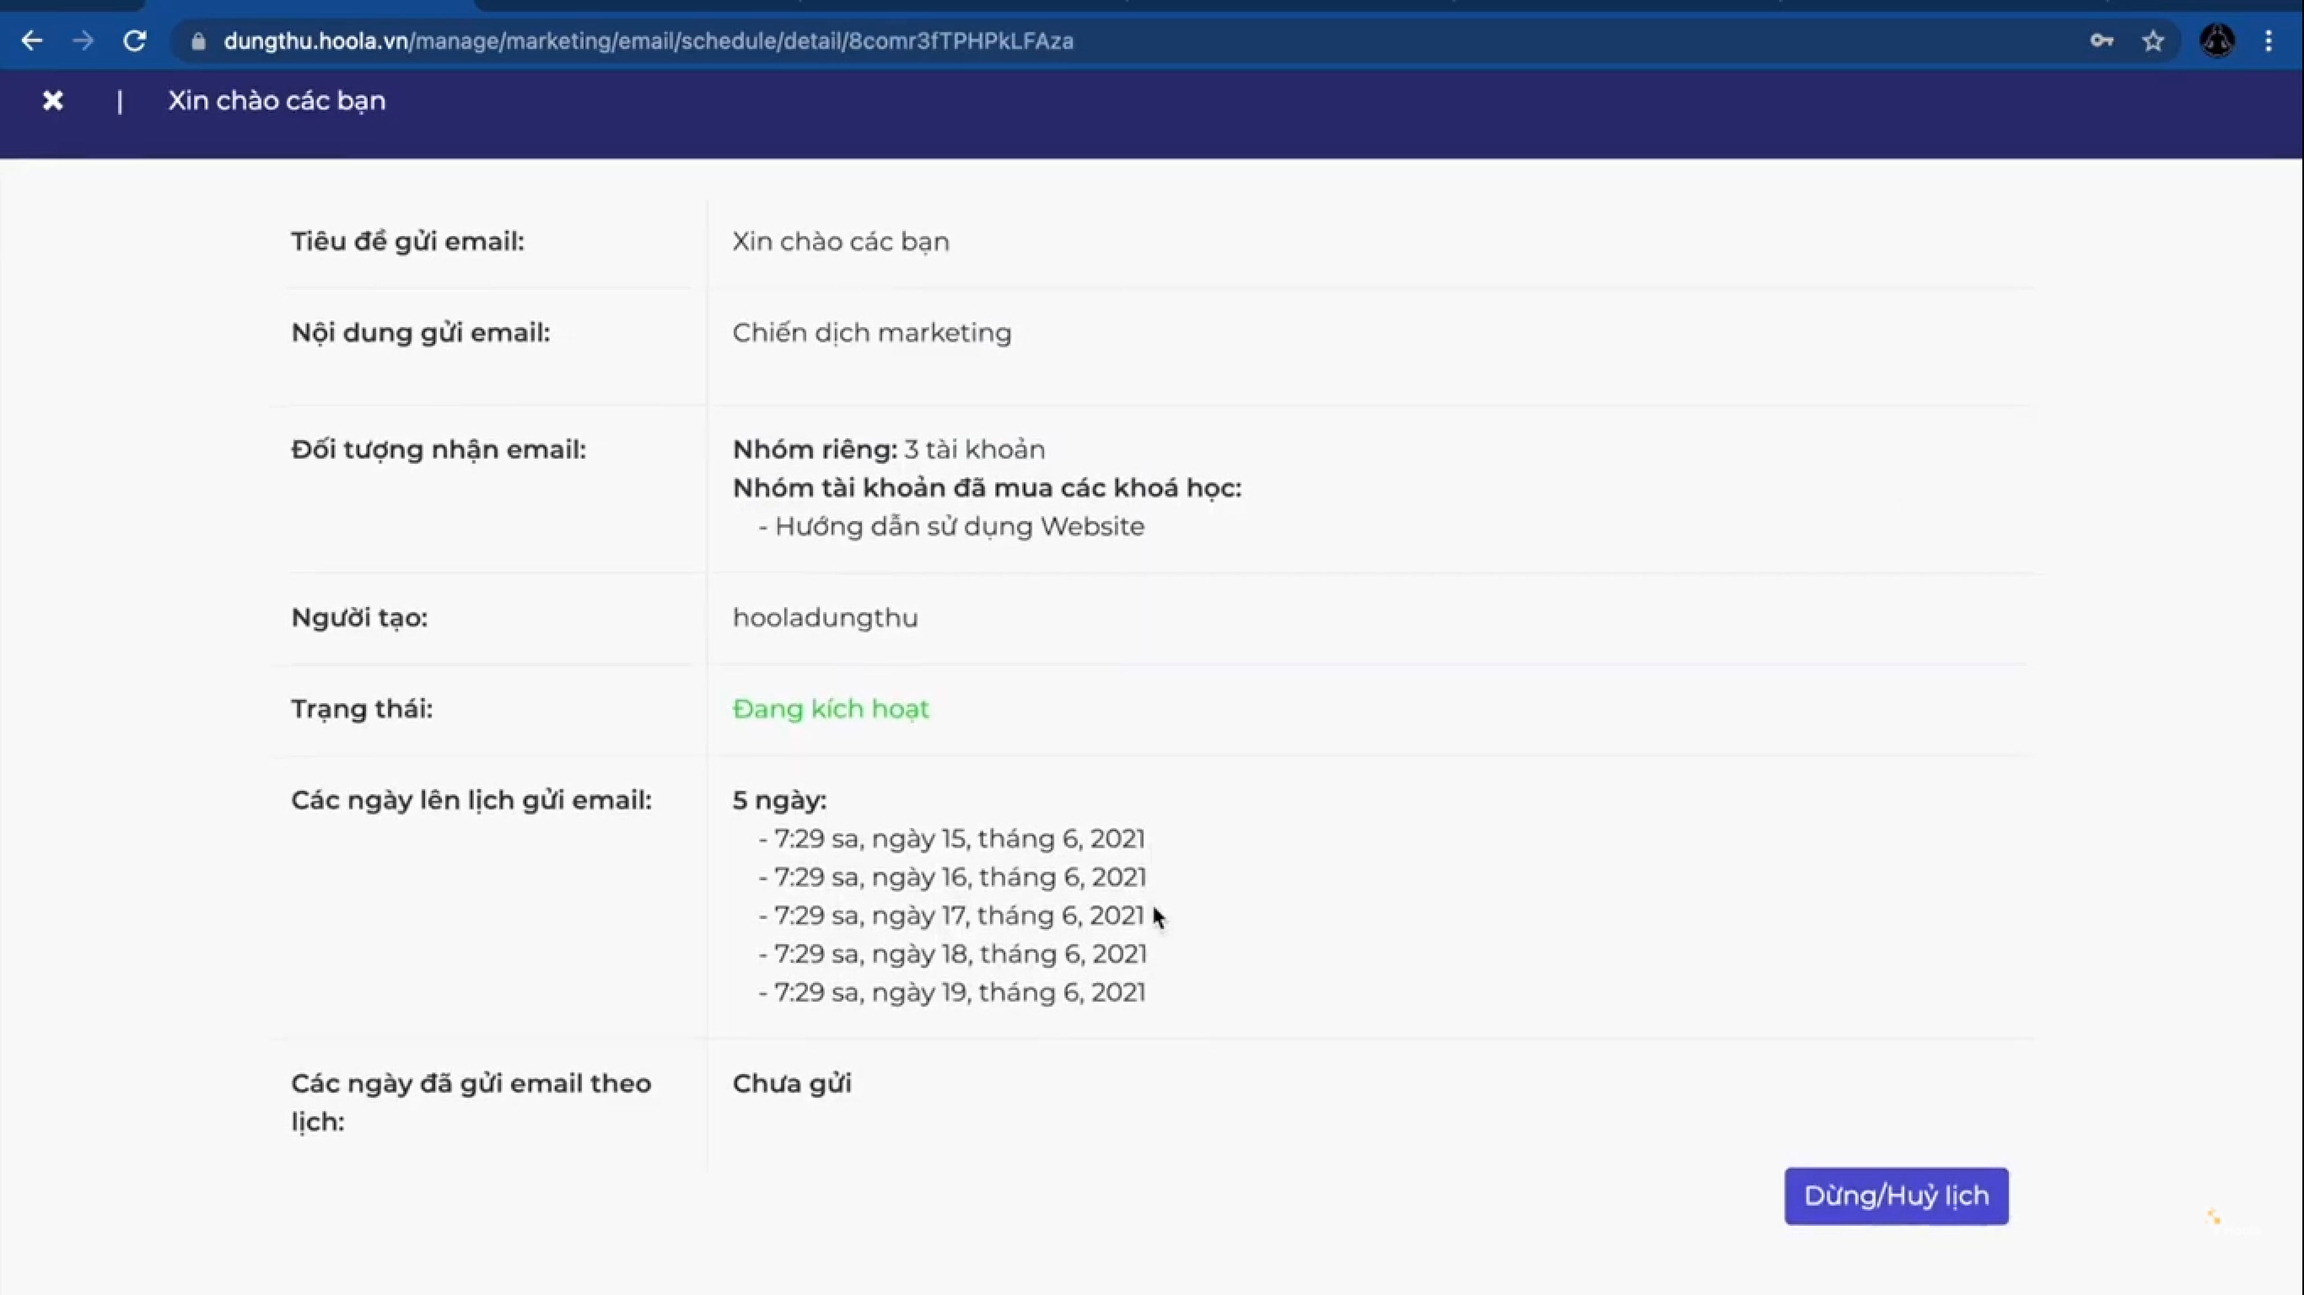Image resolution: width=2304 pixels, height=1295 pixels.
Task: Click the browser back arrow
Action: click(32, 41)
